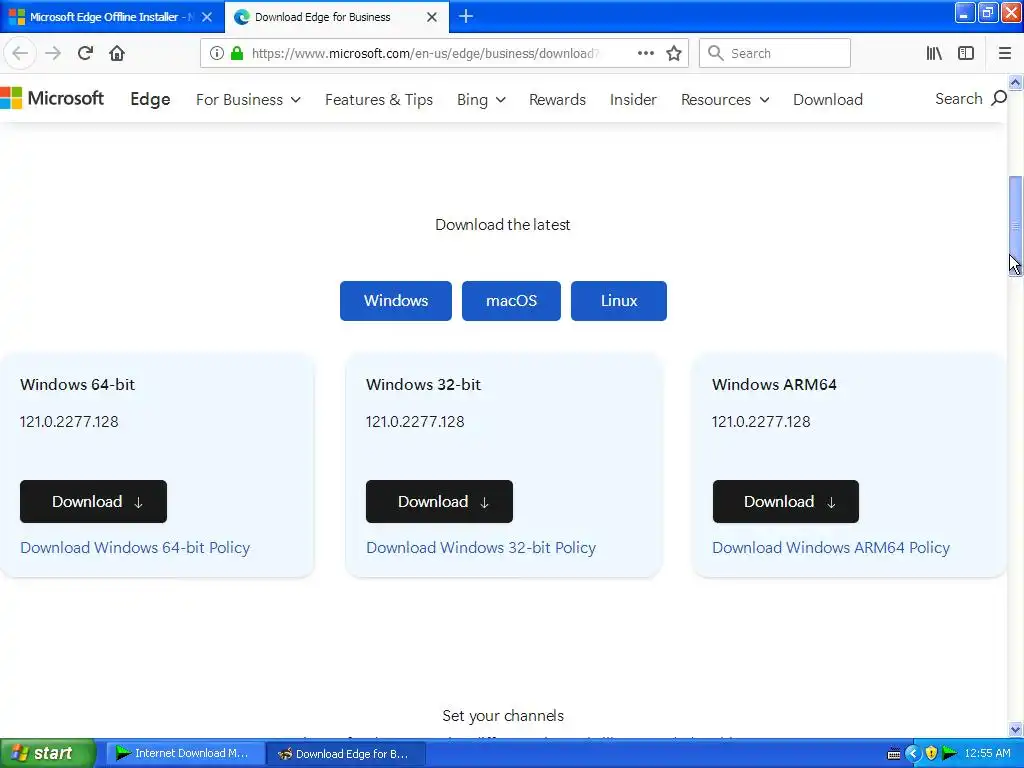Click the Download the latest heading
Viewport: 1024px width, 768px height.
click(503, 225)
